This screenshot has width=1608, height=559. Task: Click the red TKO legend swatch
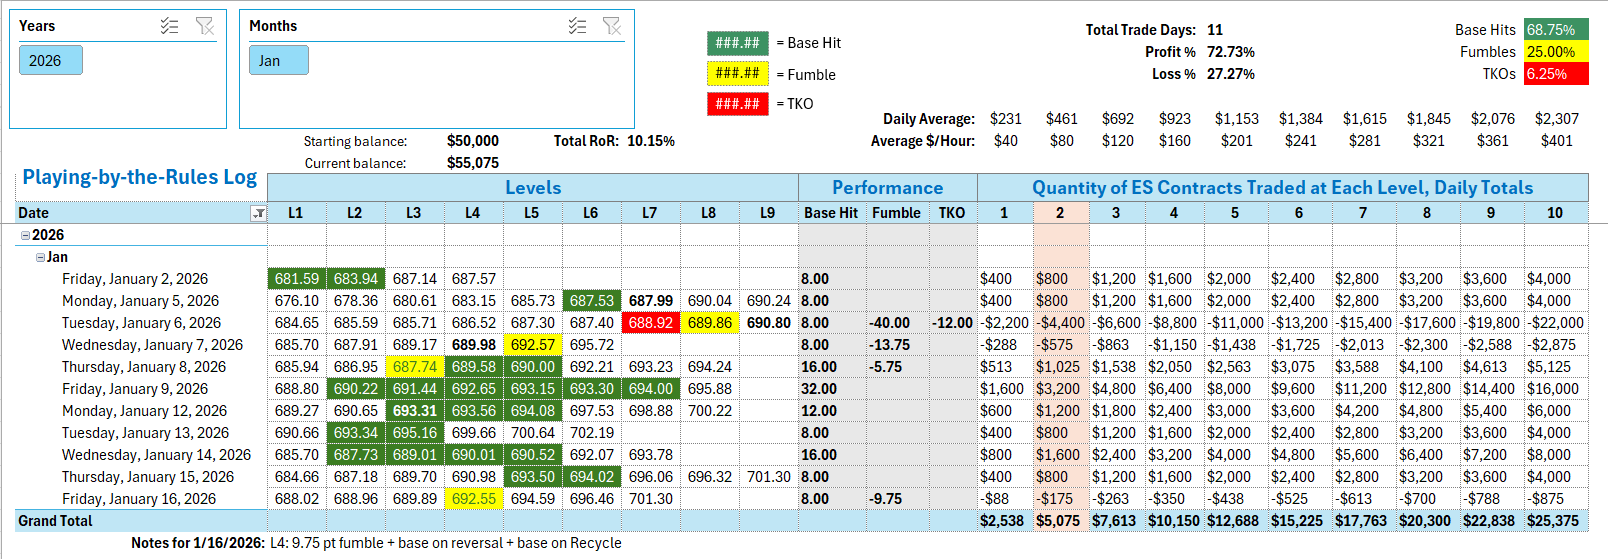tap(737, 103)
